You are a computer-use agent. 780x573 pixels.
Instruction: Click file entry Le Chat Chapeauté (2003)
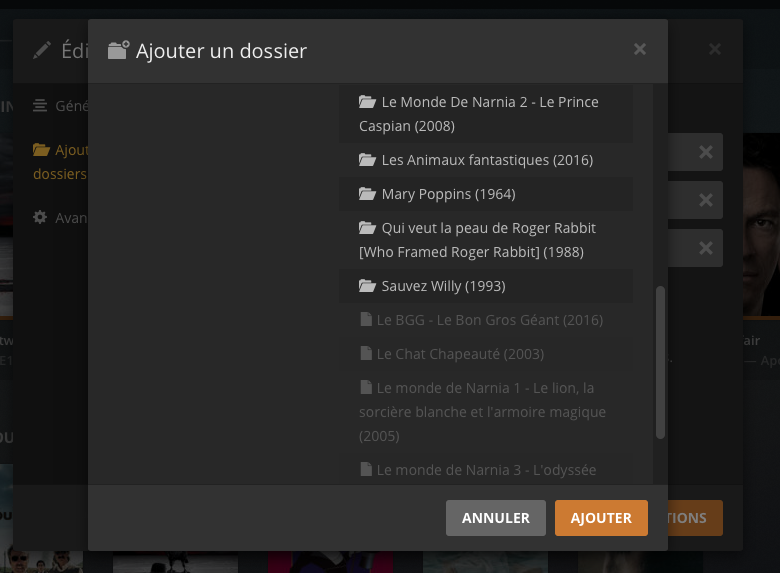(486, 354)
